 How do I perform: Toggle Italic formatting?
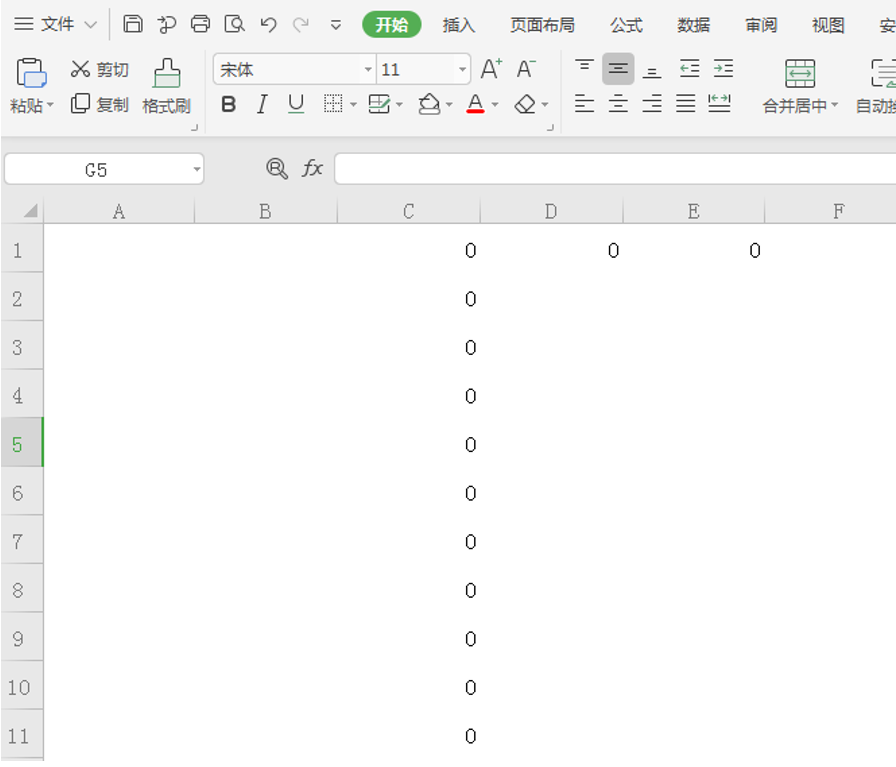coord(262,104)
